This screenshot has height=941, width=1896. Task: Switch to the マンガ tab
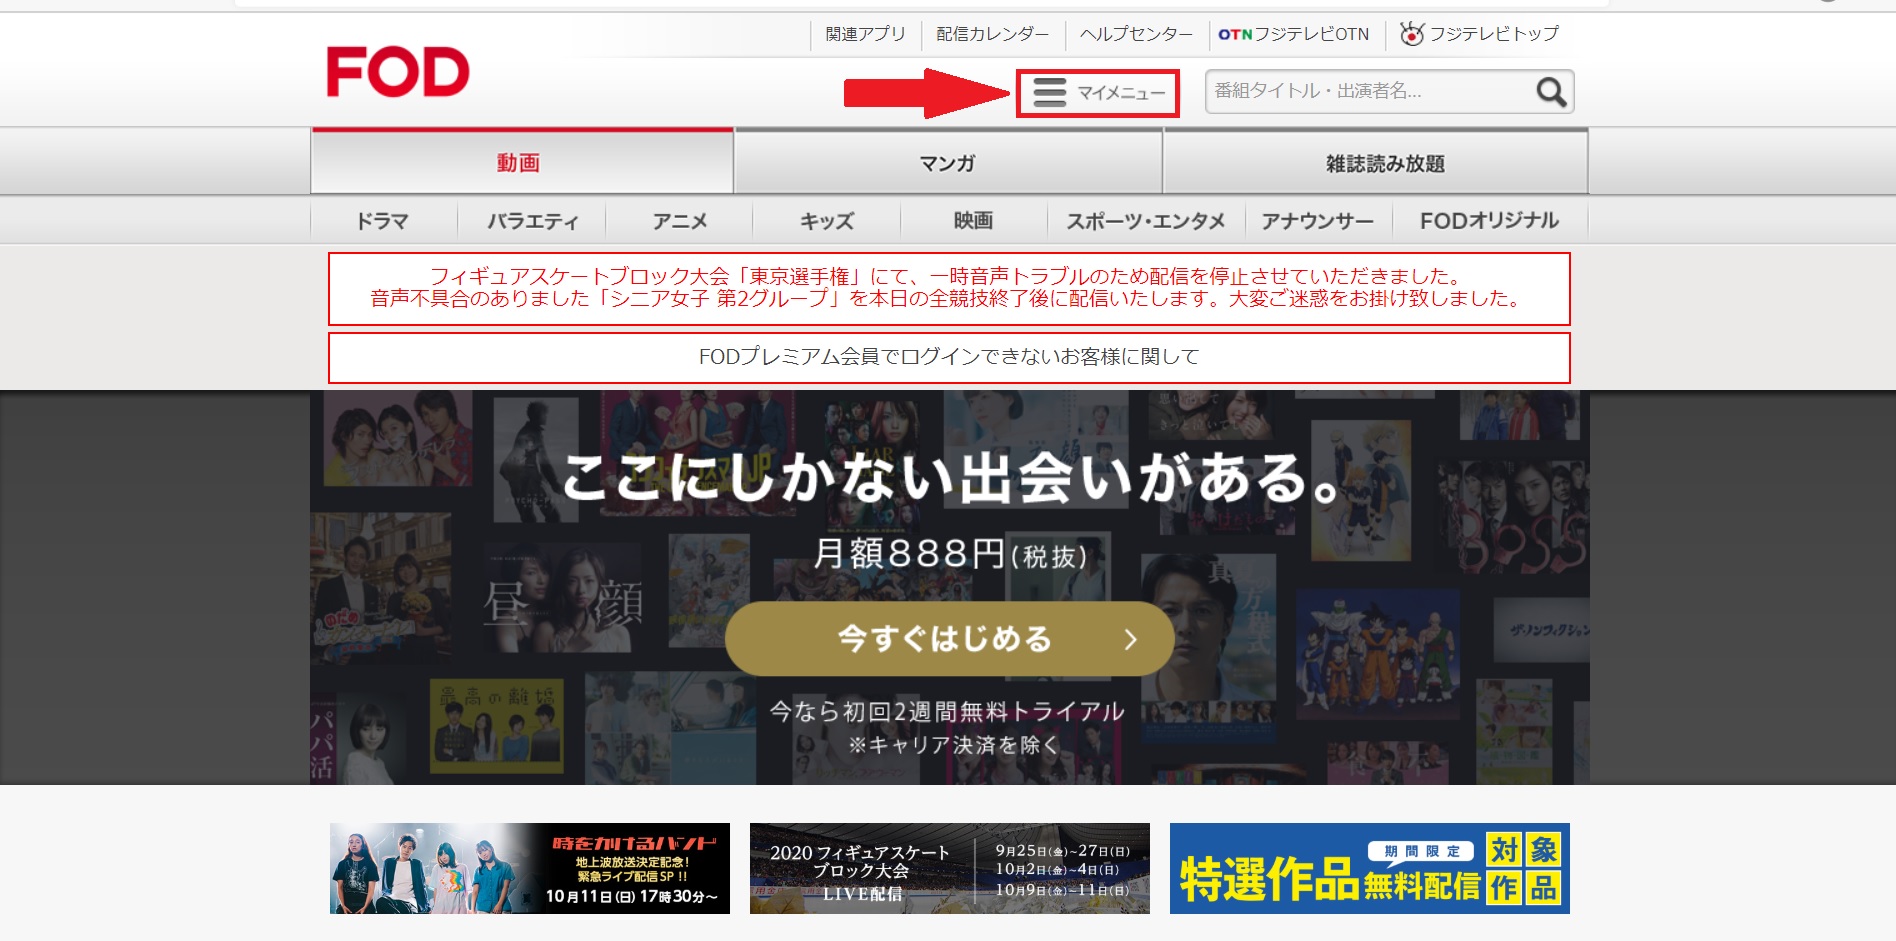point(948,163)
